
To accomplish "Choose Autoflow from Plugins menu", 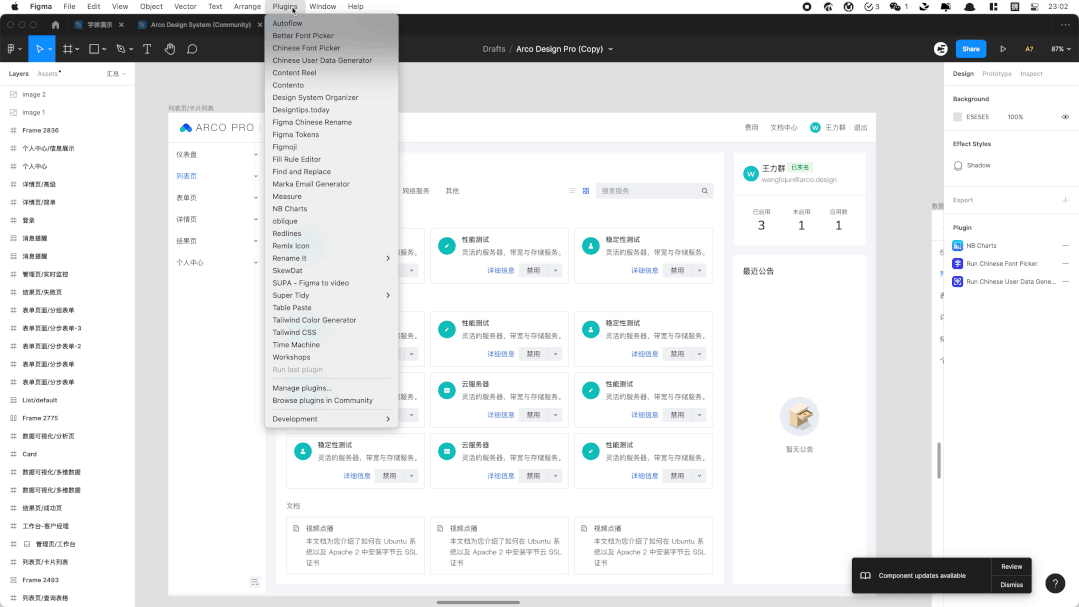I will point(287,23).
